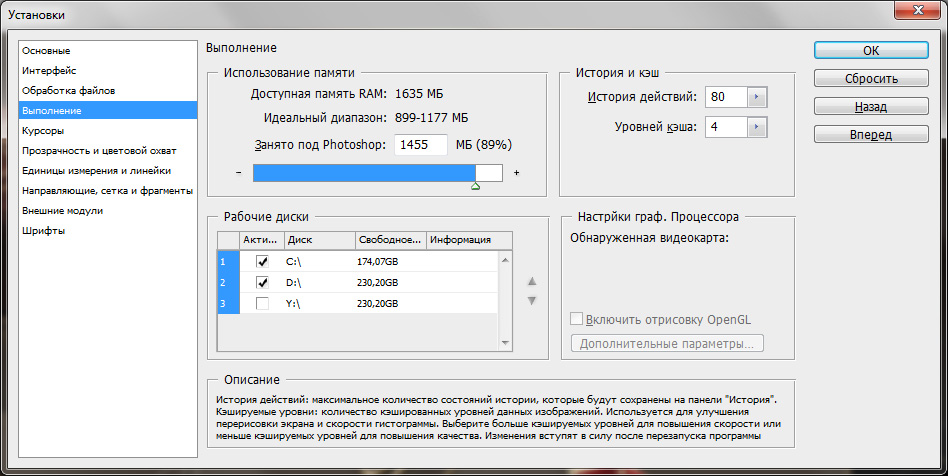Open Уровней кэша dropdown arrow
The image size is (948, 476).
(757, 127)
